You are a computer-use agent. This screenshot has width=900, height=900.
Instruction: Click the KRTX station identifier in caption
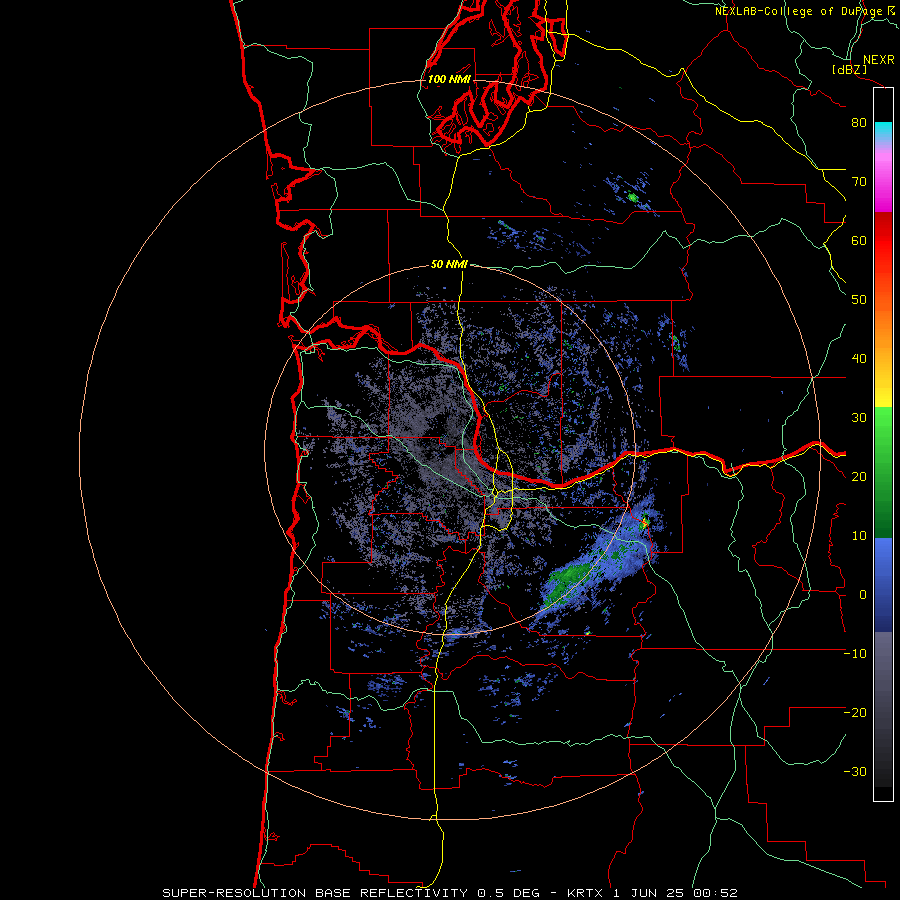click(x=584, y=893)
